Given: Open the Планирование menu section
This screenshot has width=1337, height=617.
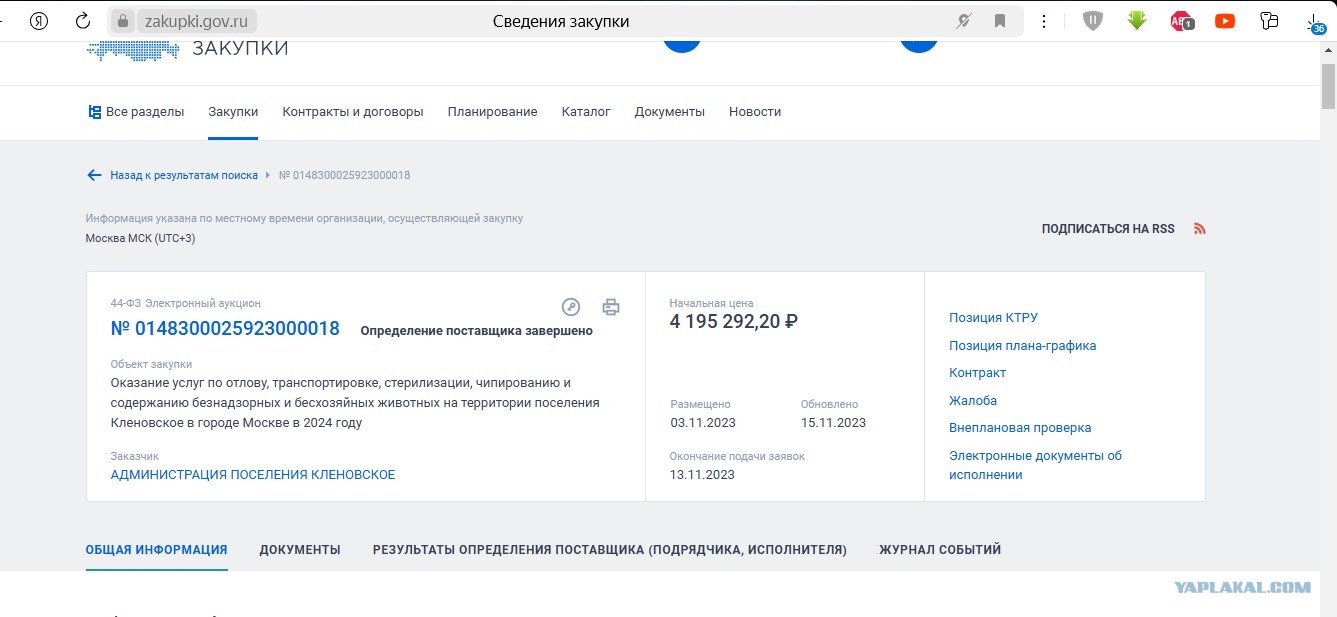Looking at the screenshot, I should tap(492, 112).
